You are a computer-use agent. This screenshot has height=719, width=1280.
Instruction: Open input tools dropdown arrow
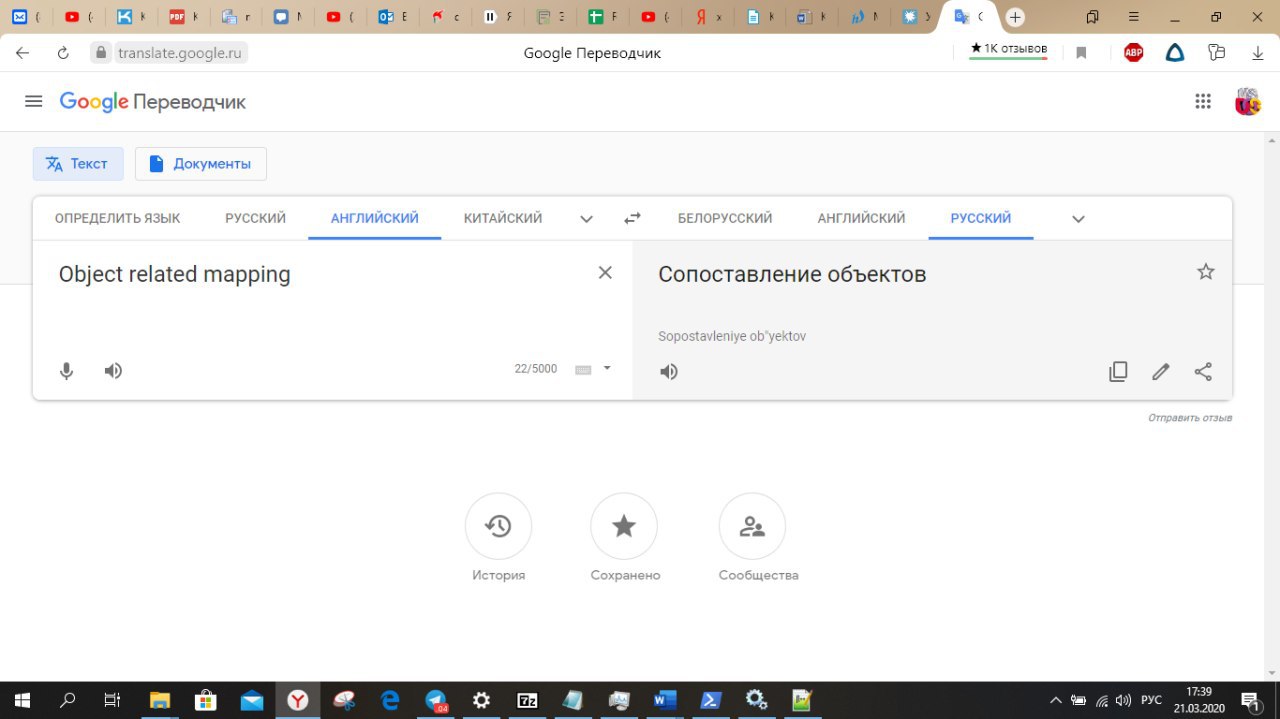(607, 368)
